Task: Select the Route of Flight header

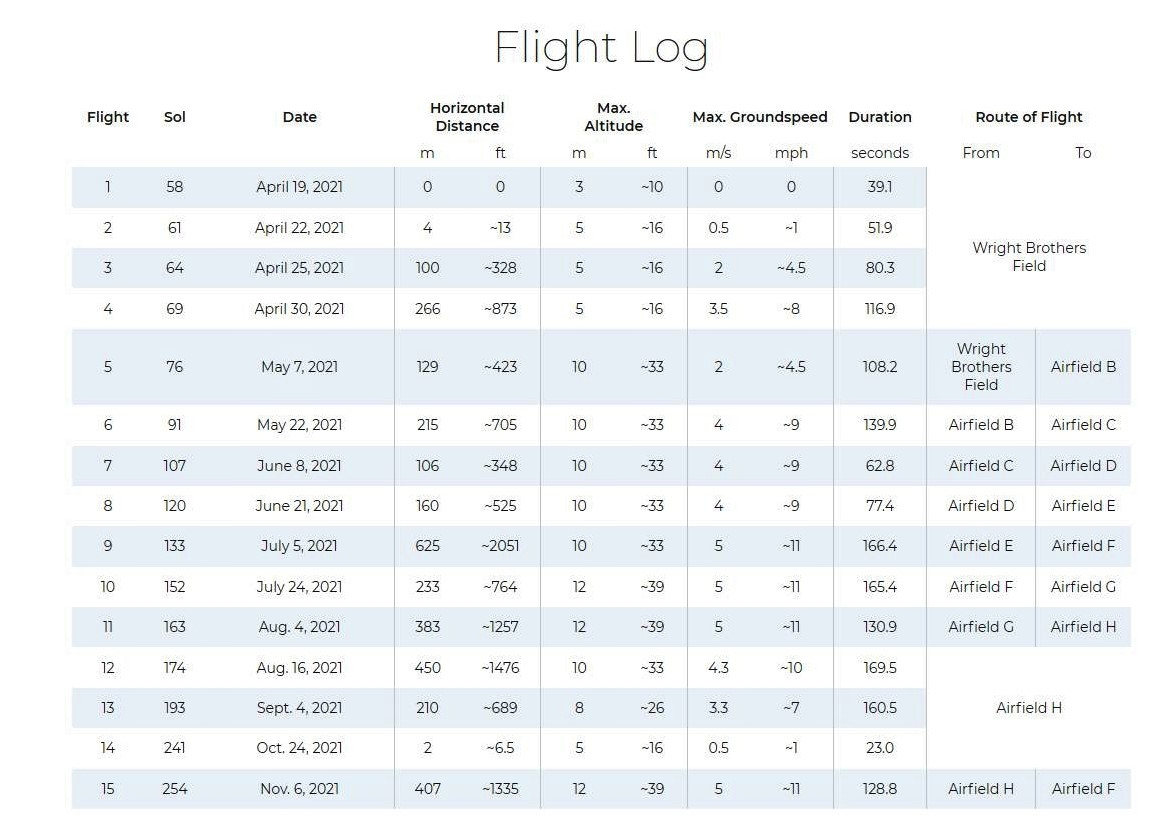Action: pos(1029,117)
